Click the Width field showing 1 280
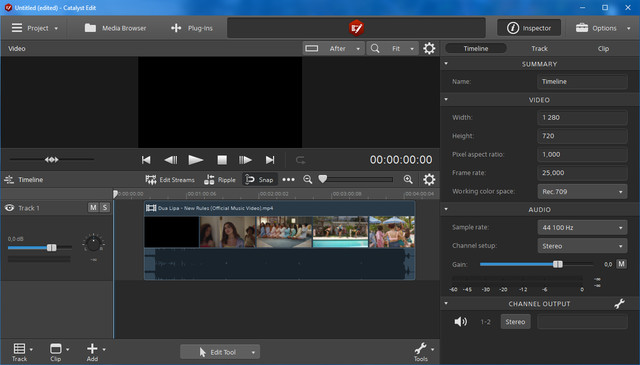Screen dimensions: 640x365 tap(582, 118)
